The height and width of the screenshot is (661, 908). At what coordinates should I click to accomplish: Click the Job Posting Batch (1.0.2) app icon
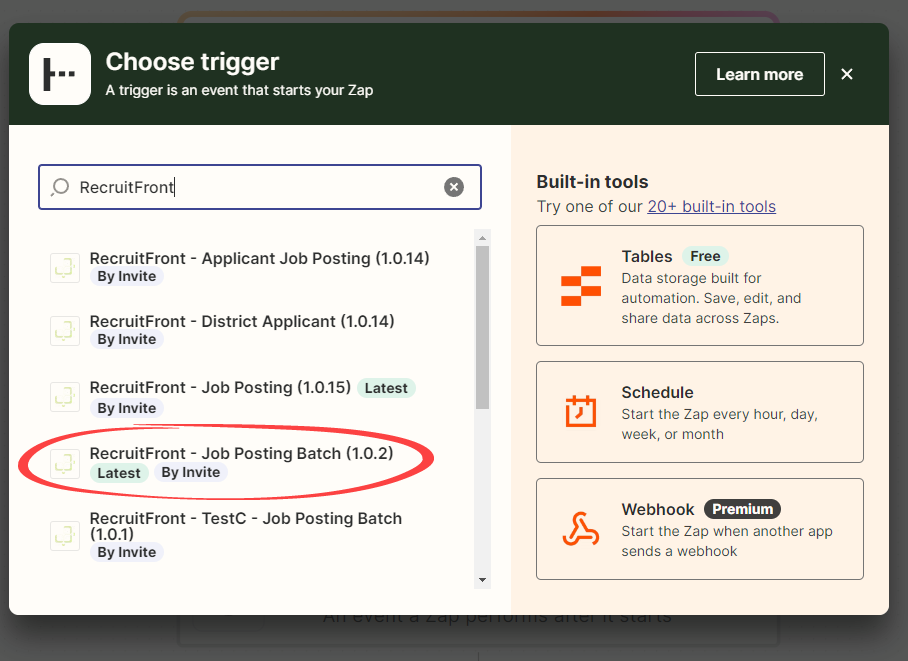65,463
